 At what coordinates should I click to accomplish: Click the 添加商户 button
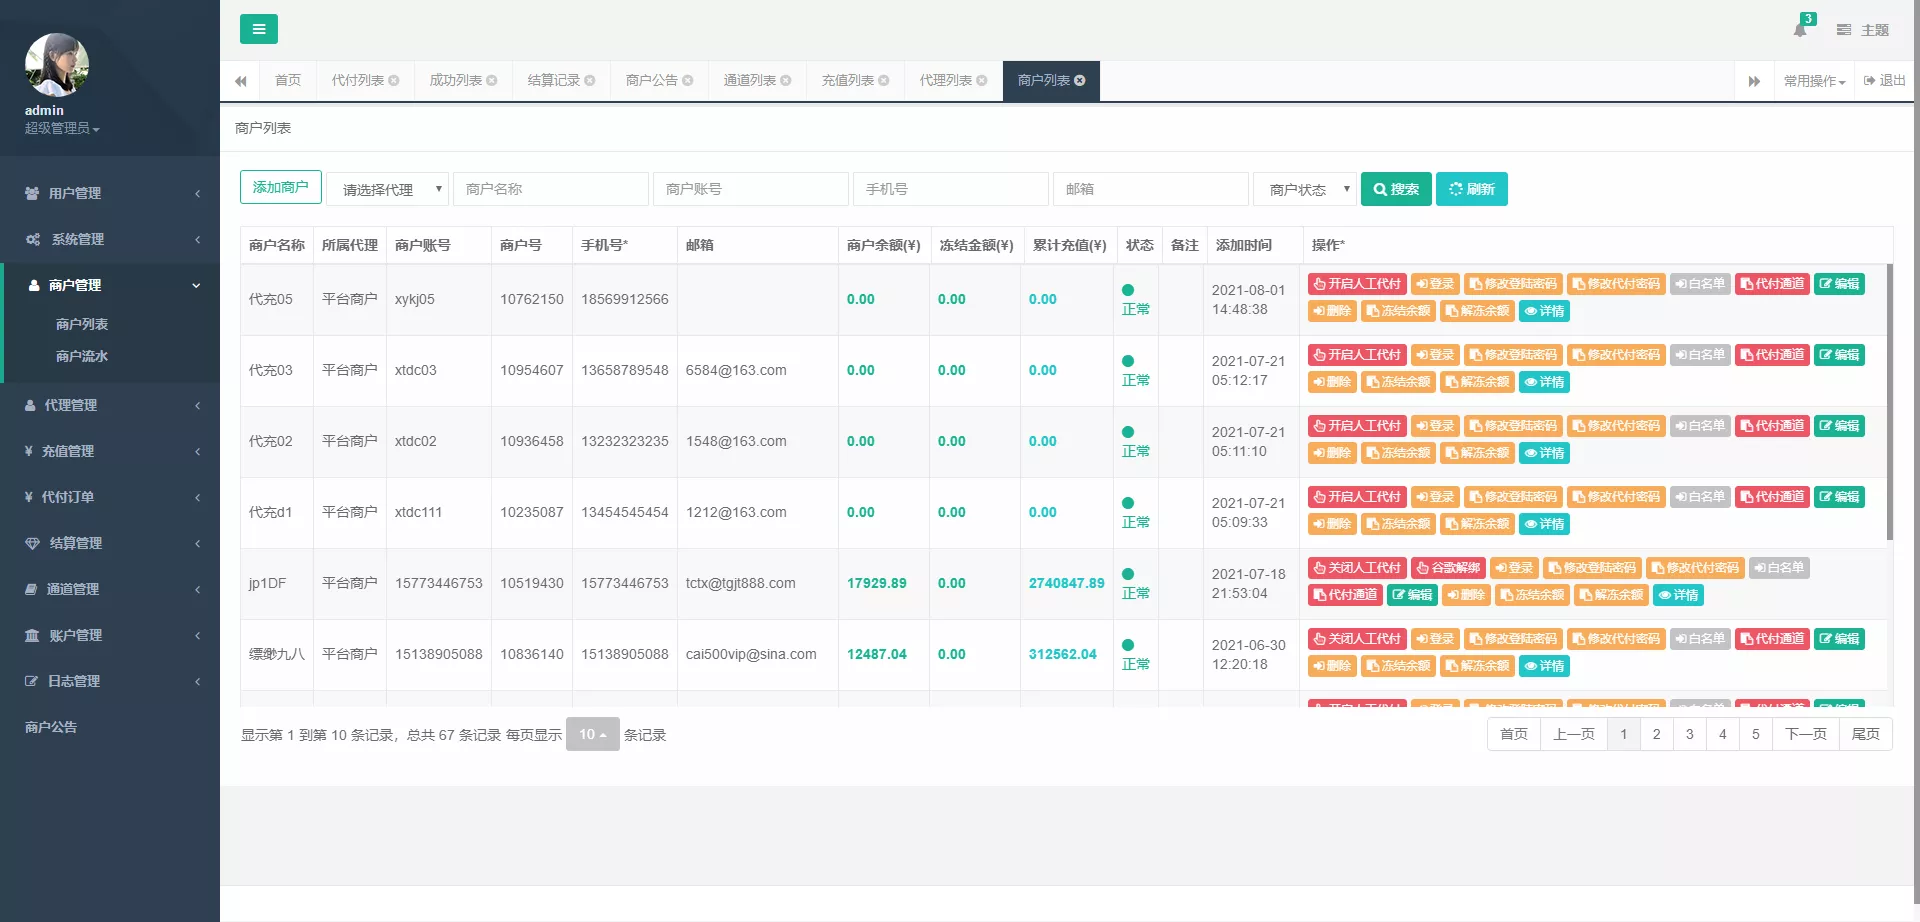(280, 187)
